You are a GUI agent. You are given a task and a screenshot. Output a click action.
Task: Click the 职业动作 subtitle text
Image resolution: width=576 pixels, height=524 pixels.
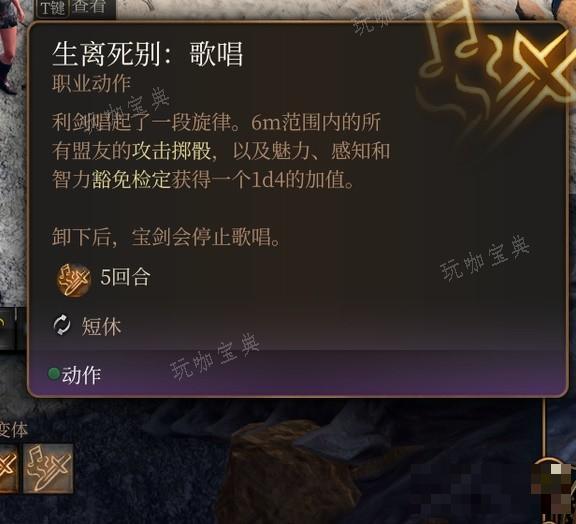(91, 83)
